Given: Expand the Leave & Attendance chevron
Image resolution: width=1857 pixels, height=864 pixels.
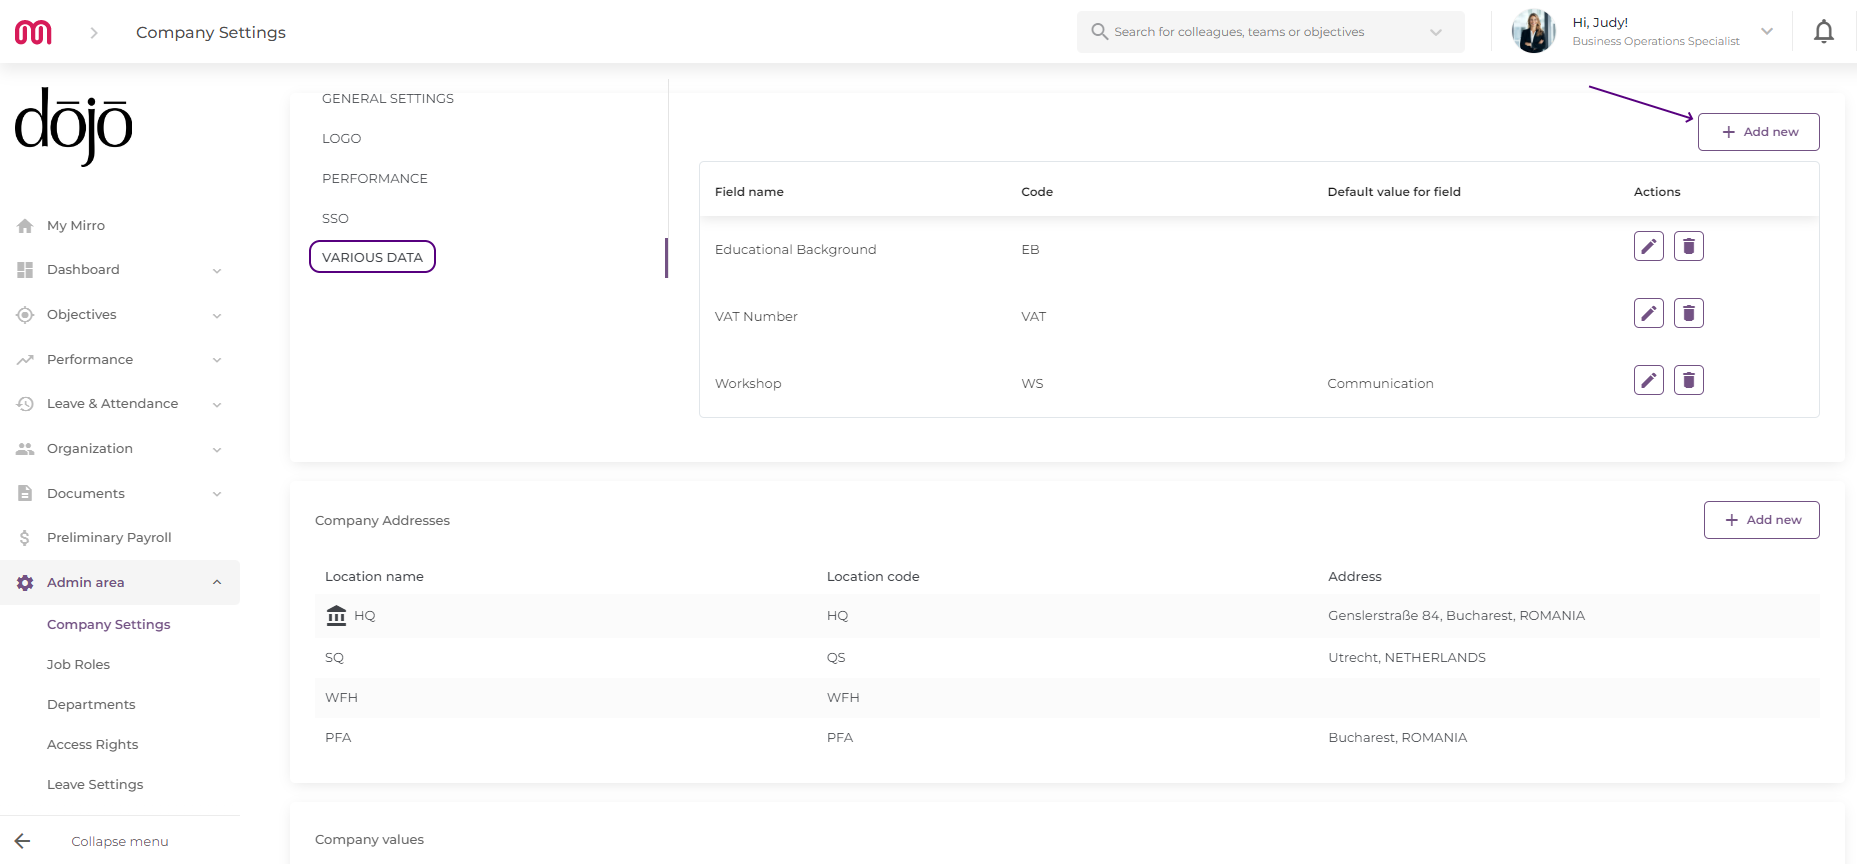Looking at the screenshot, I should coord(217,405).
